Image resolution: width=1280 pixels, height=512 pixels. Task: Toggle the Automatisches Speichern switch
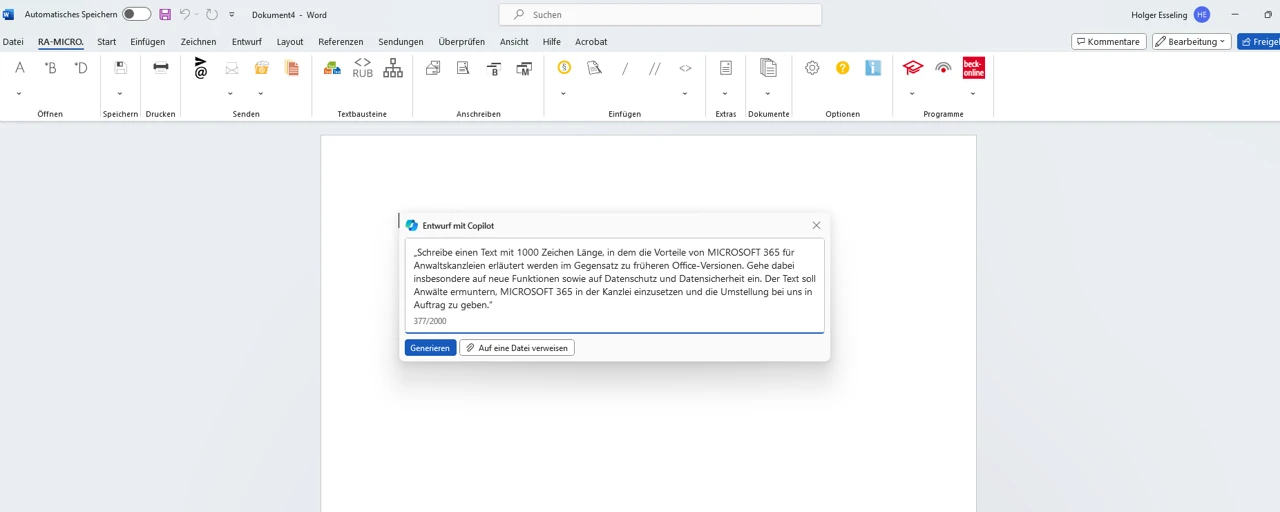tap(136, 15)
